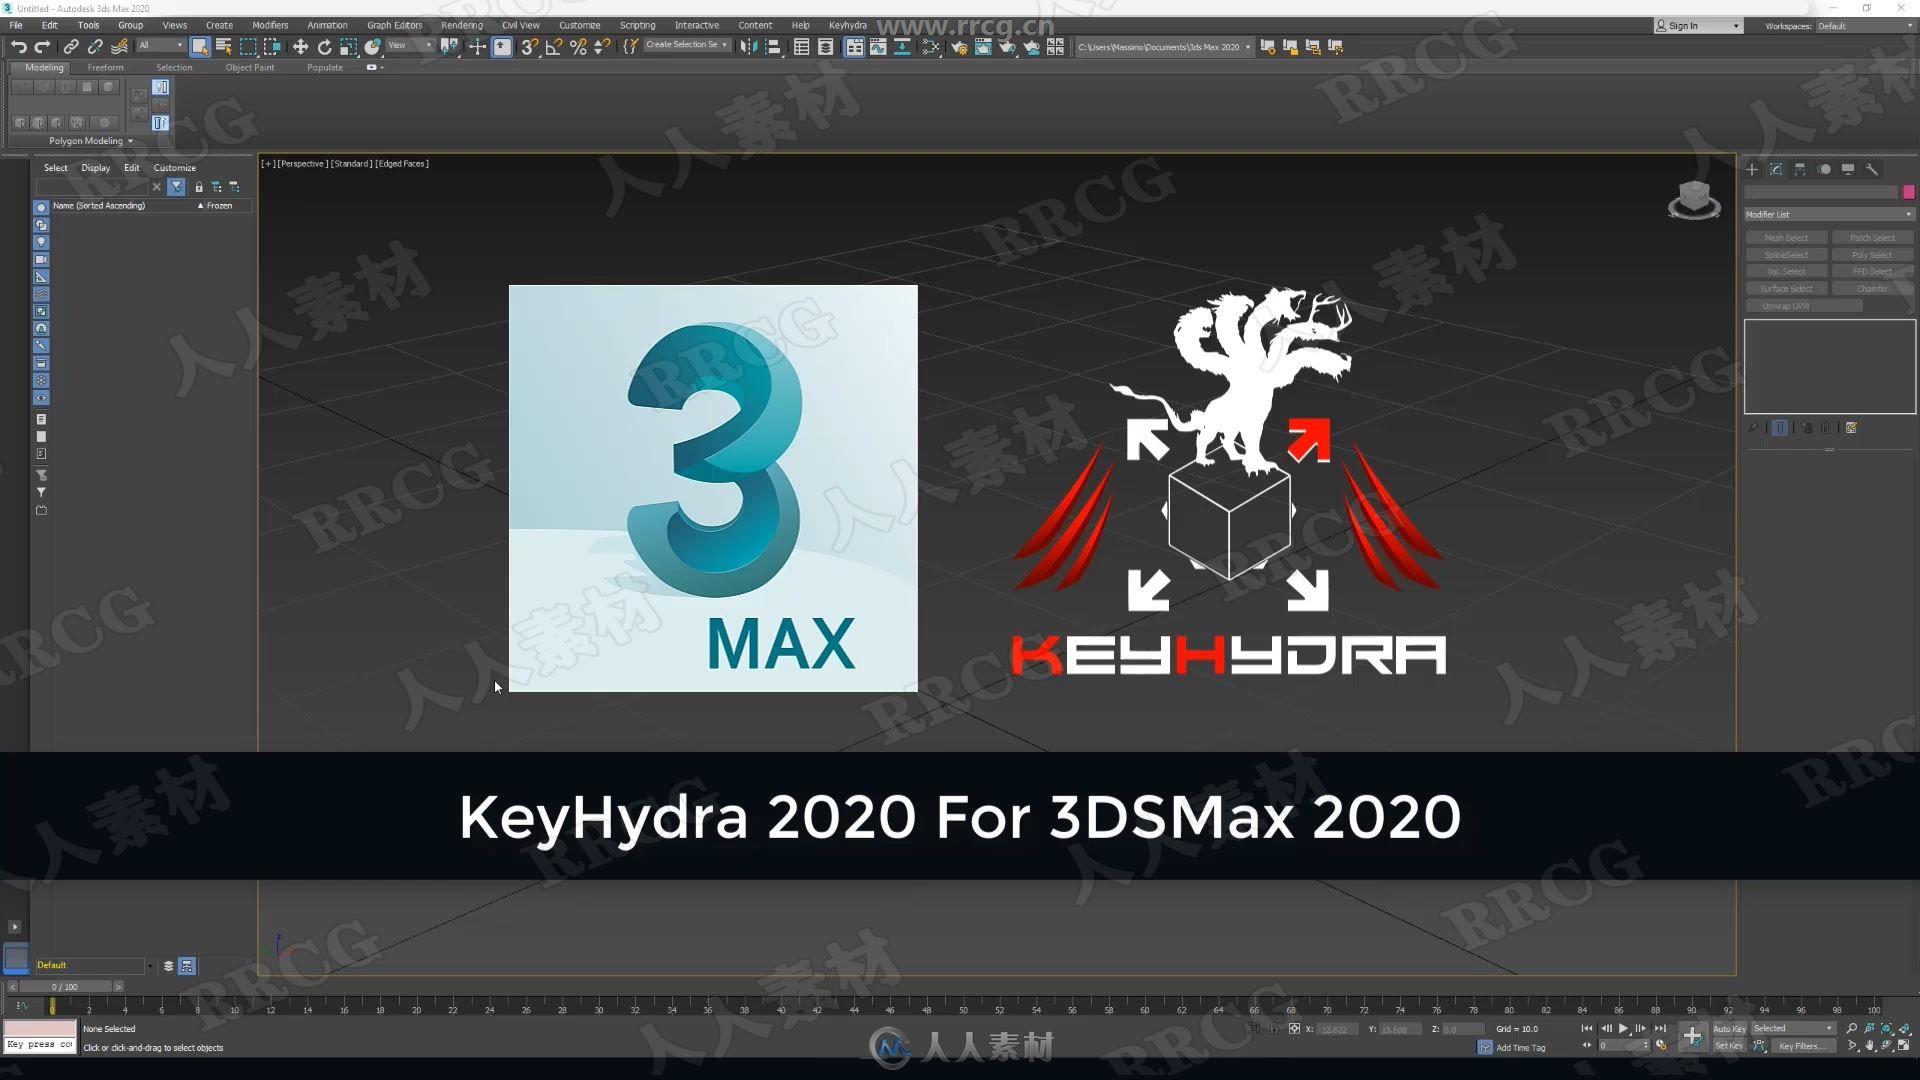Screen dimensions: 1920x1080
Task: Toggle Percent Snap on main toolbar
Action: coord(577,47)
